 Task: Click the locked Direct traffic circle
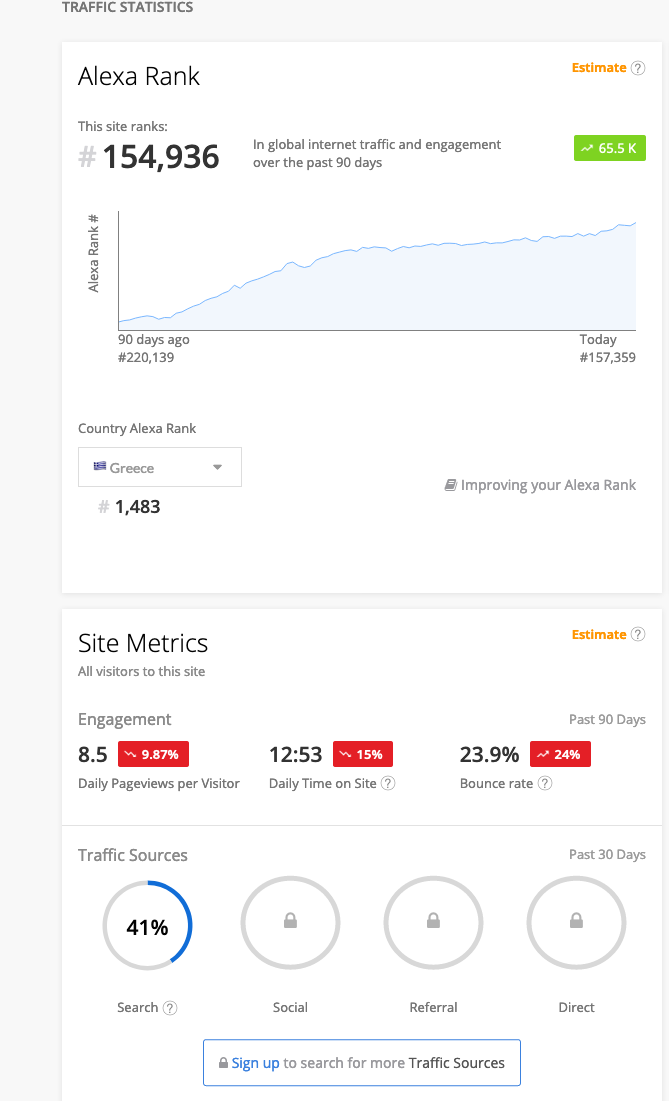576,923
